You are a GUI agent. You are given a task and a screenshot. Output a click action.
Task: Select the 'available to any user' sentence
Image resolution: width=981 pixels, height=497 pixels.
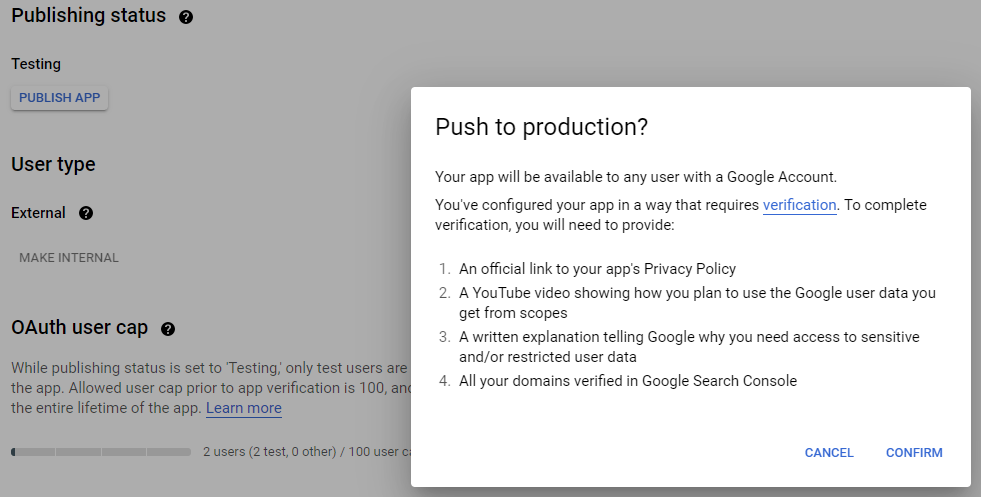[x=636, y=177]
